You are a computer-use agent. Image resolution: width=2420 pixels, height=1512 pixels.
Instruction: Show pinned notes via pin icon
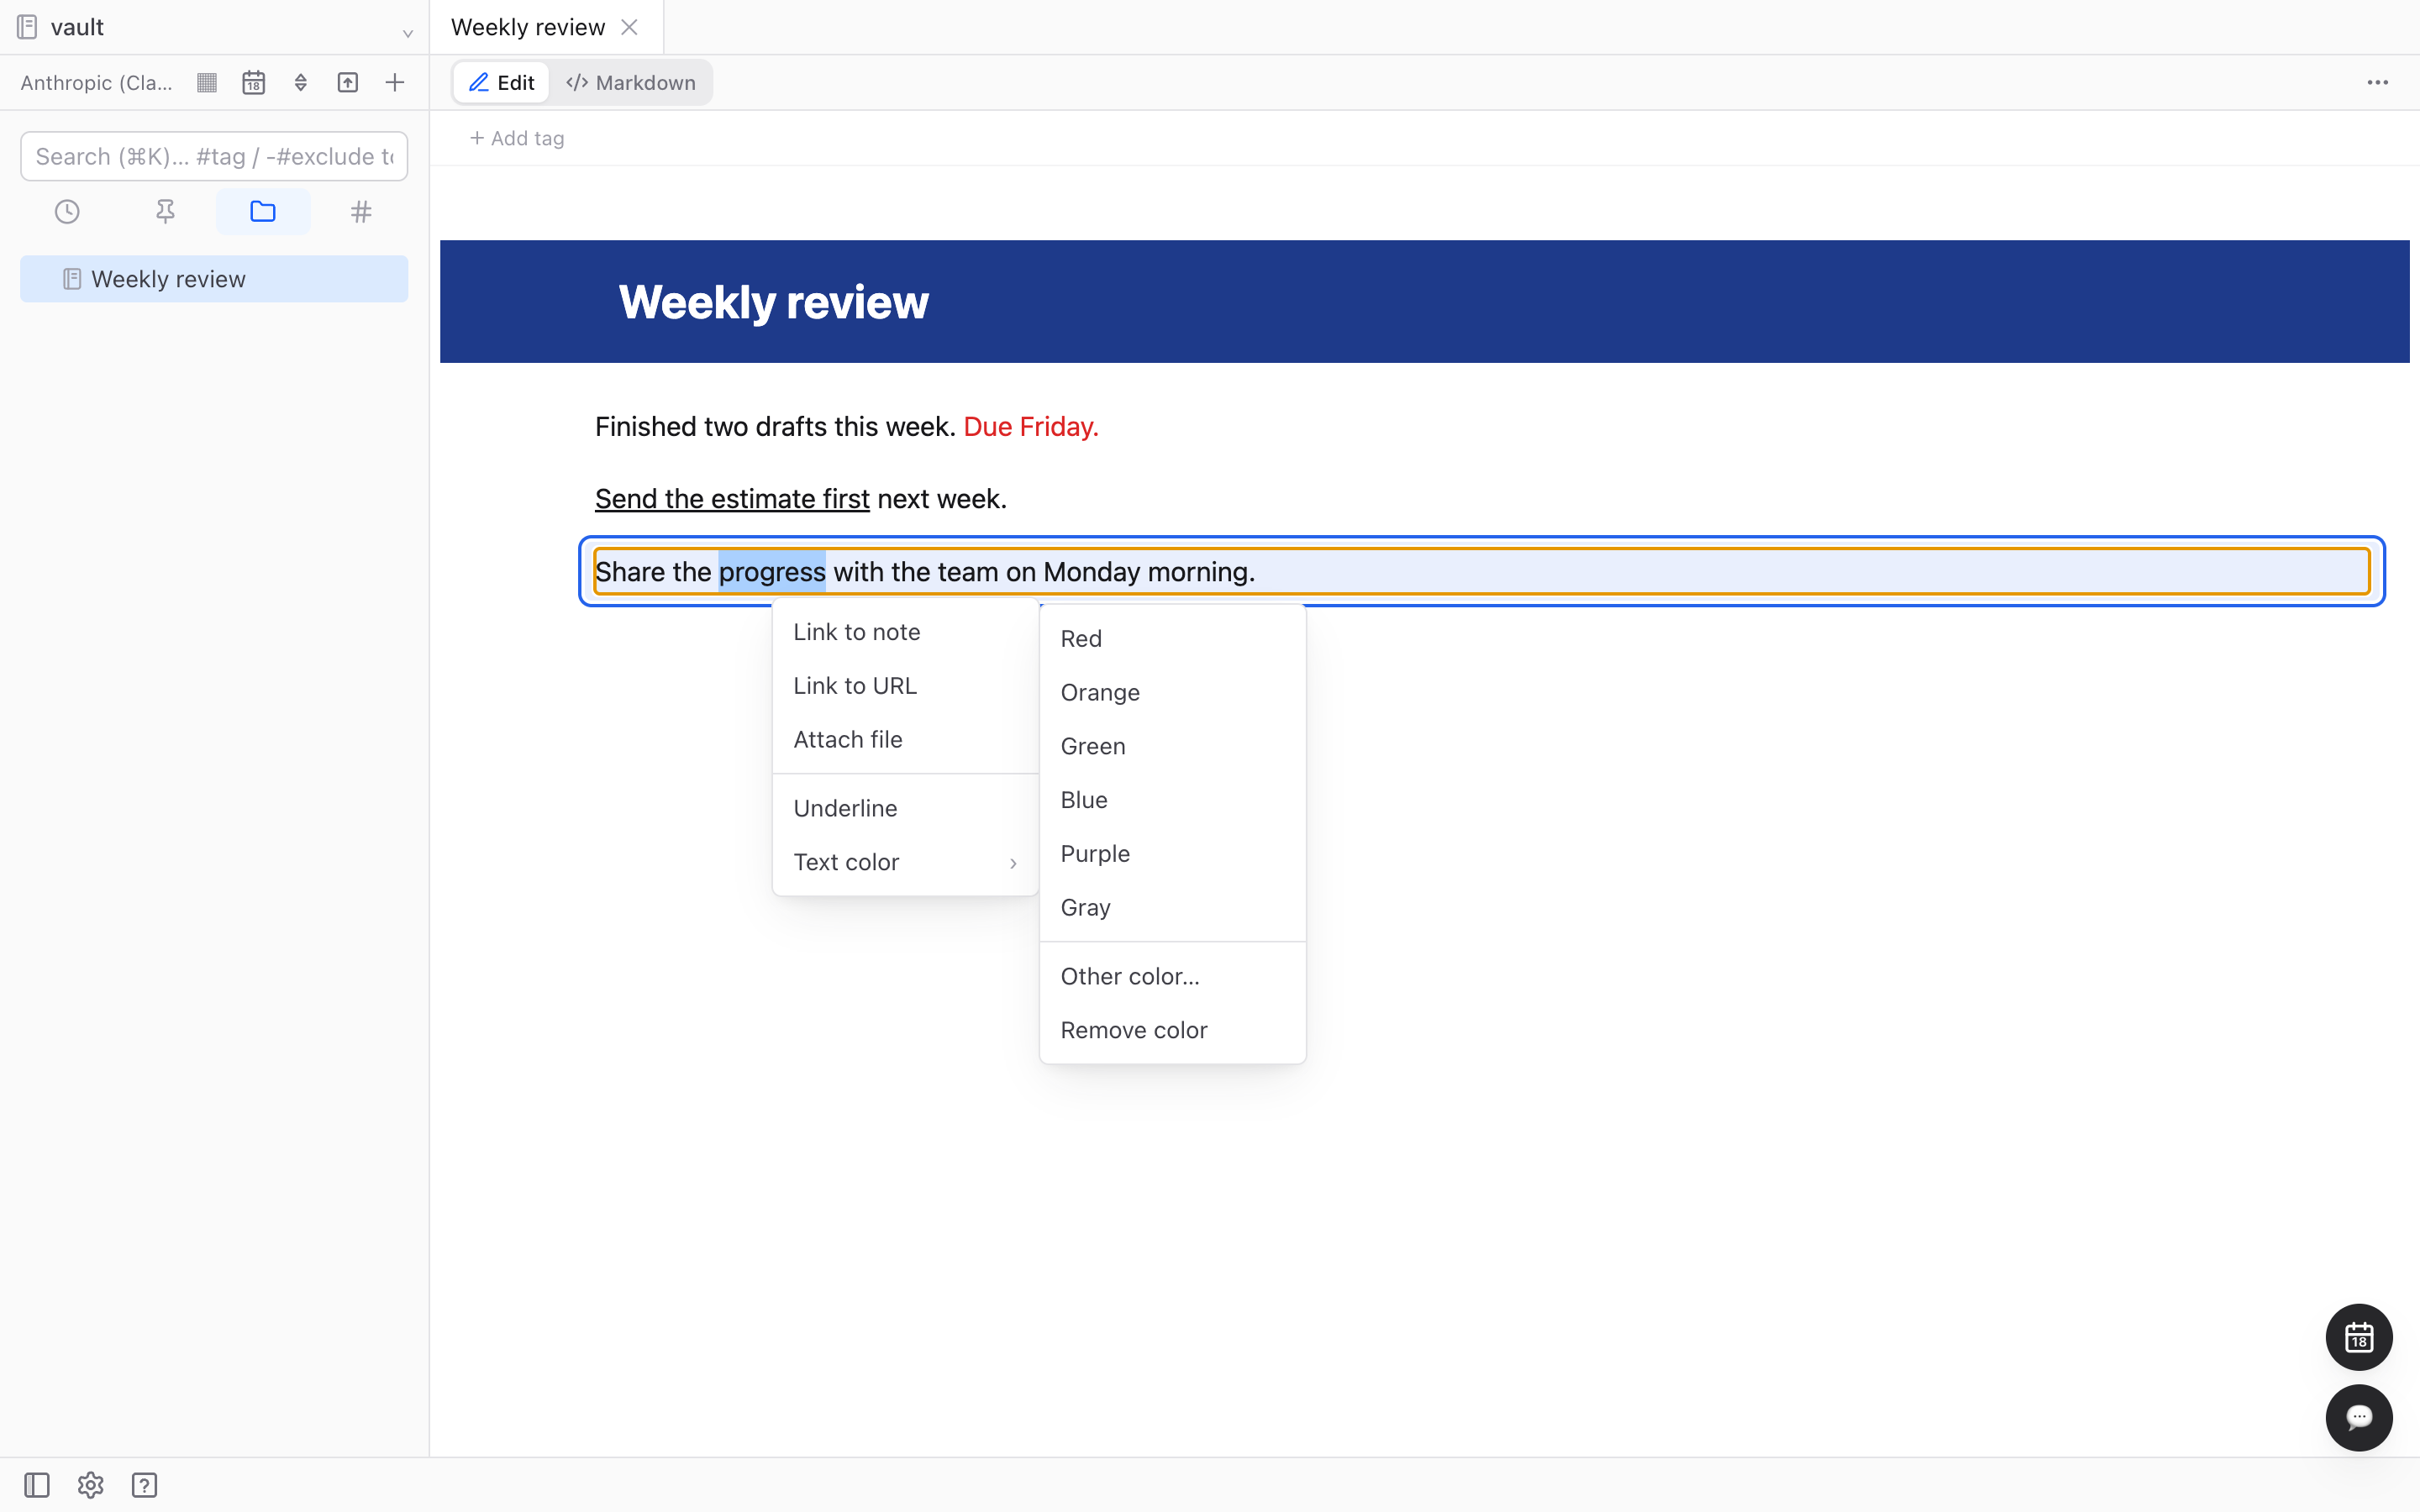pos(165,212)
